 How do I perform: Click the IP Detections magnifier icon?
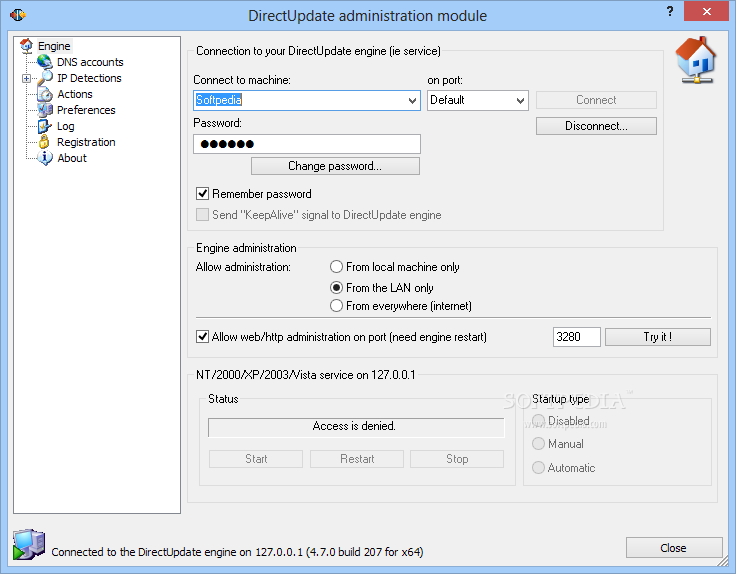point(45,77)
